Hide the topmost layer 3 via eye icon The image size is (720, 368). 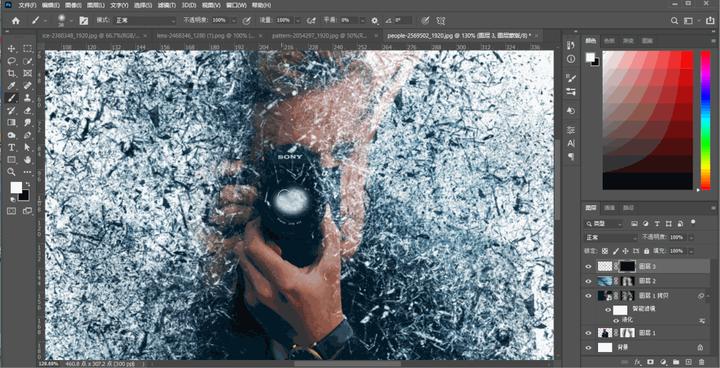(x=588, y=266)
